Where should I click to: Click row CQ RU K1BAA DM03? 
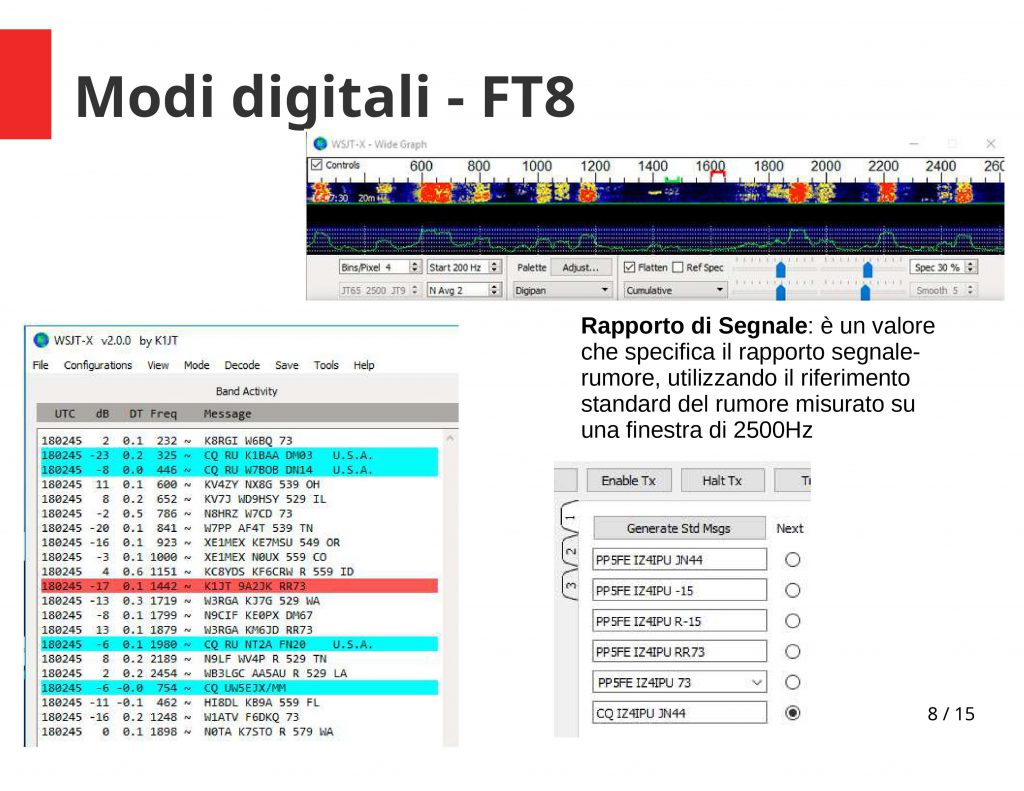[239, 455]
